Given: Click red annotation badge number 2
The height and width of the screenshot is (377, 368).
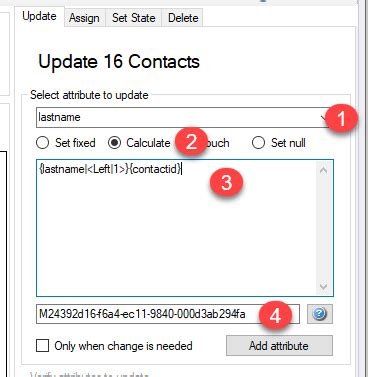Looking at the screenshot, I should [x=191, y=142].
